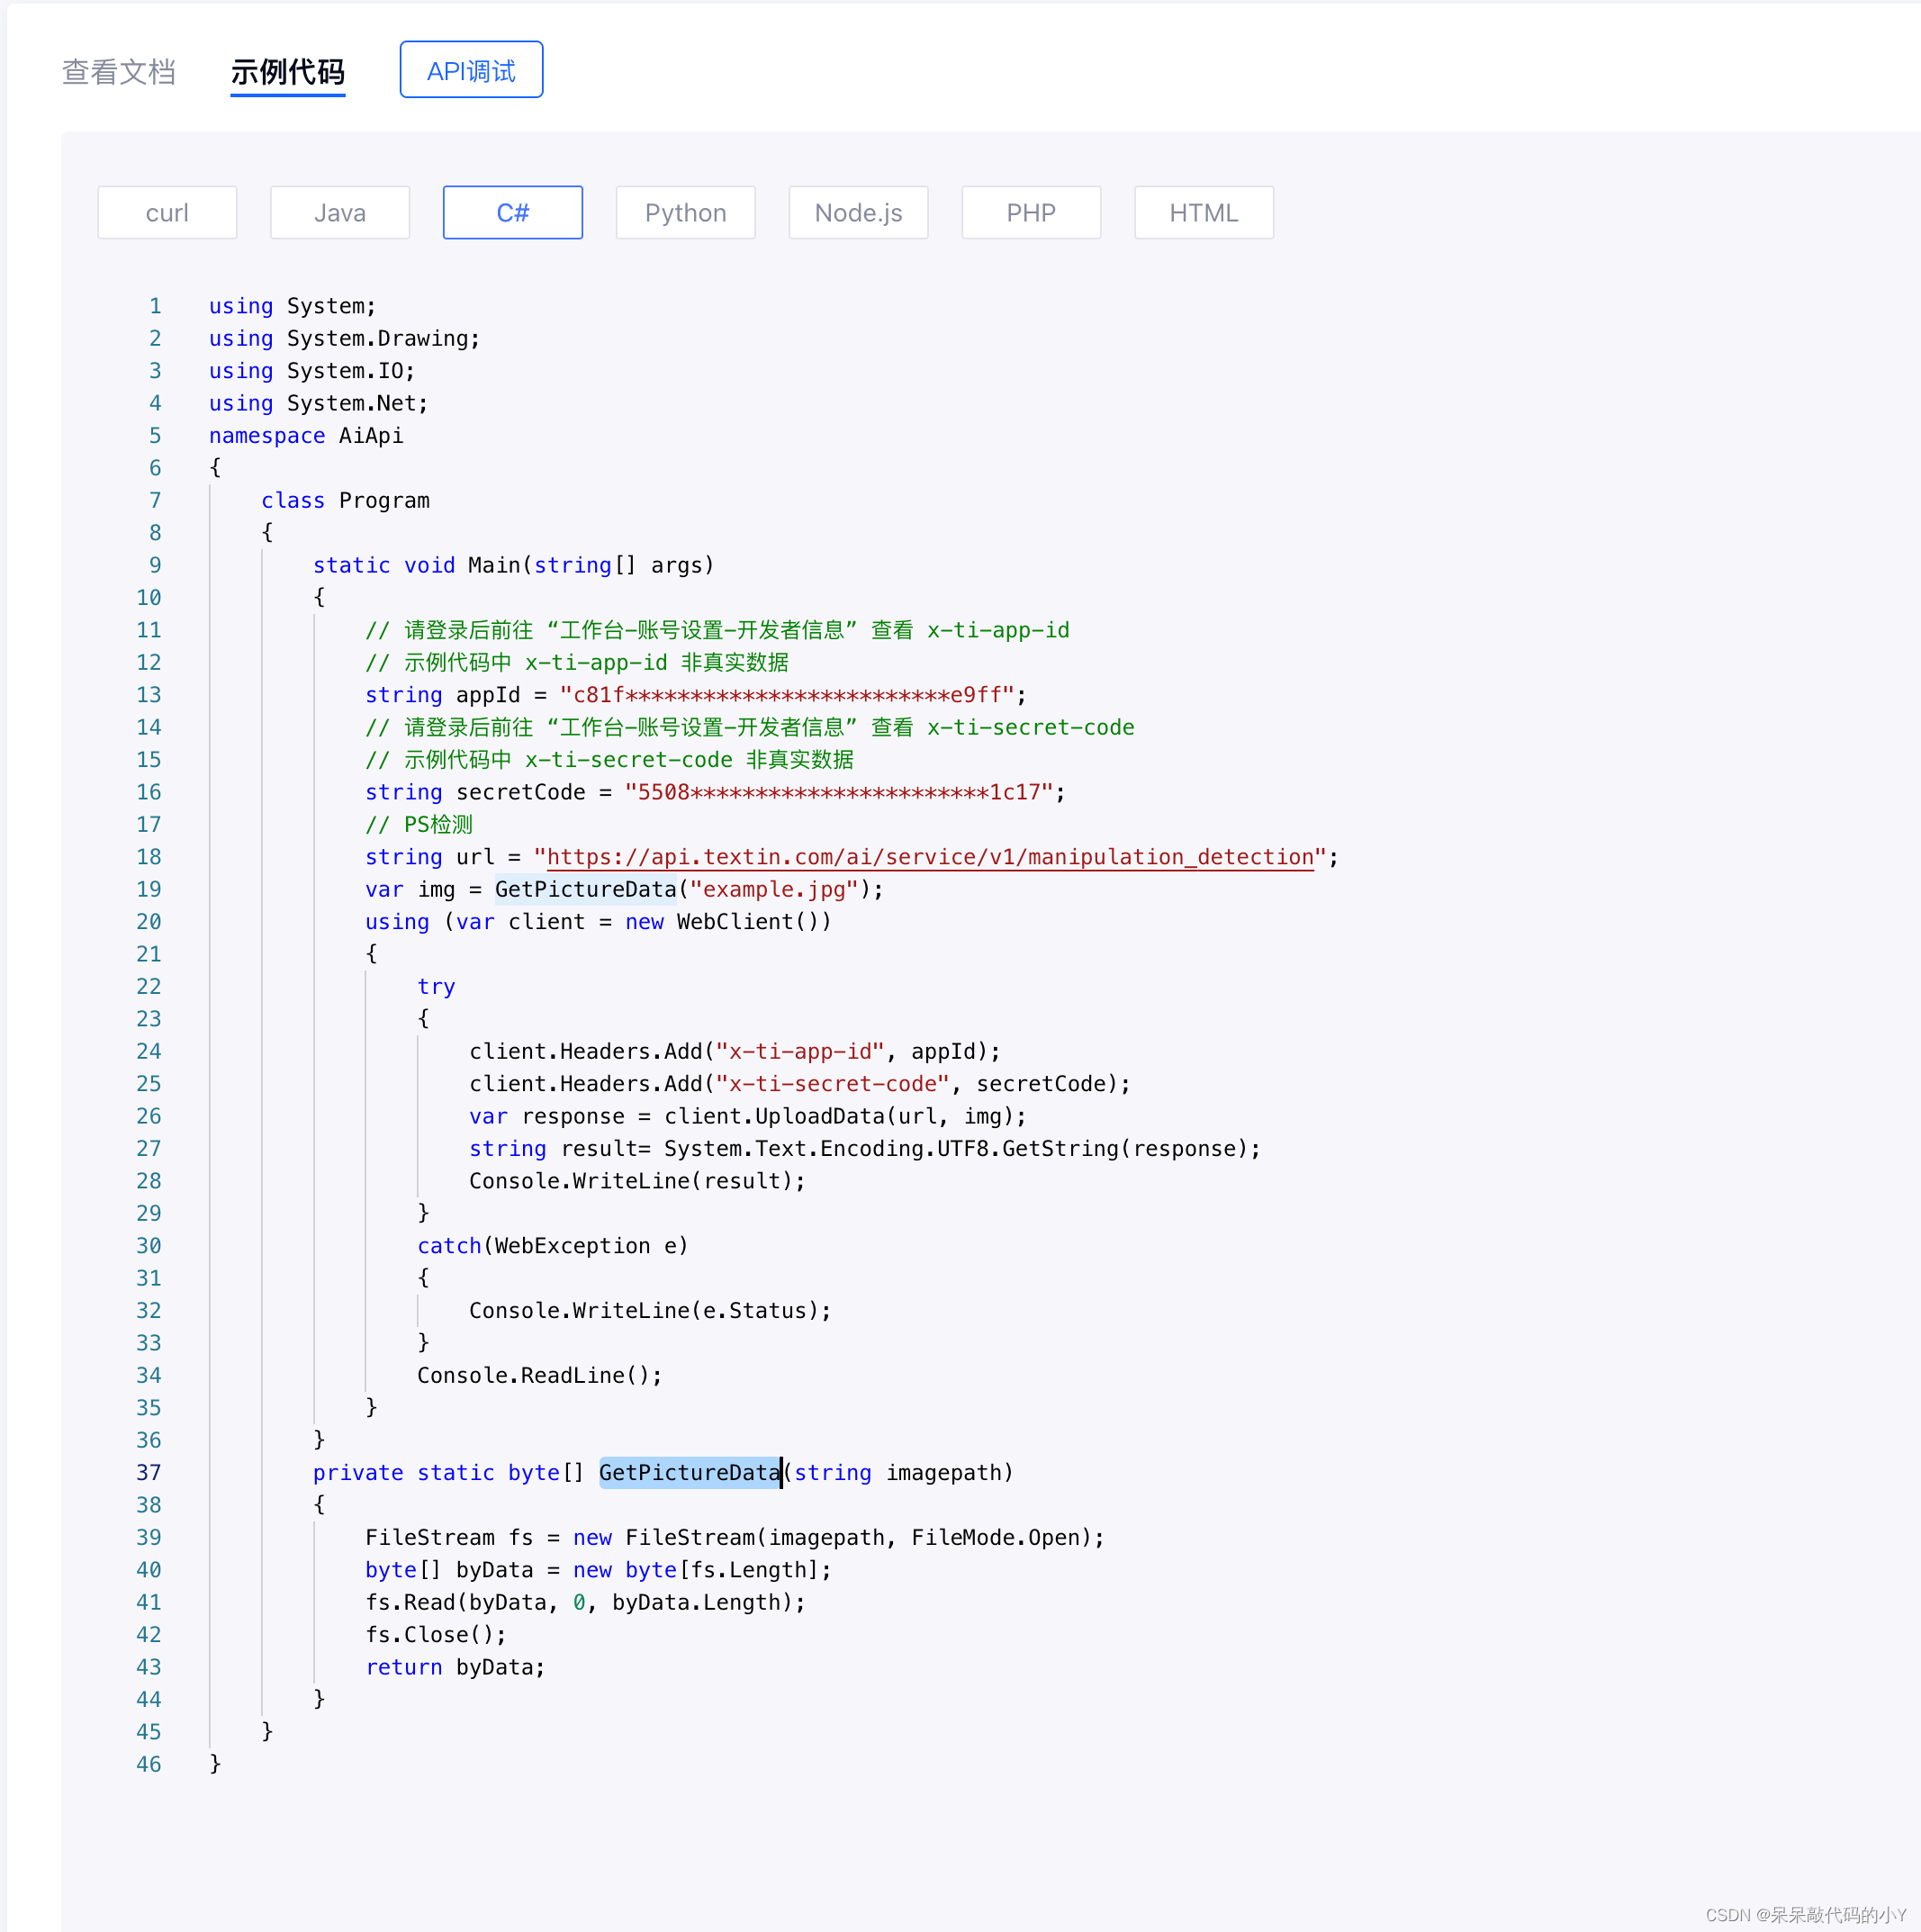Switch code sample to Java

click(x=340, y=213)
